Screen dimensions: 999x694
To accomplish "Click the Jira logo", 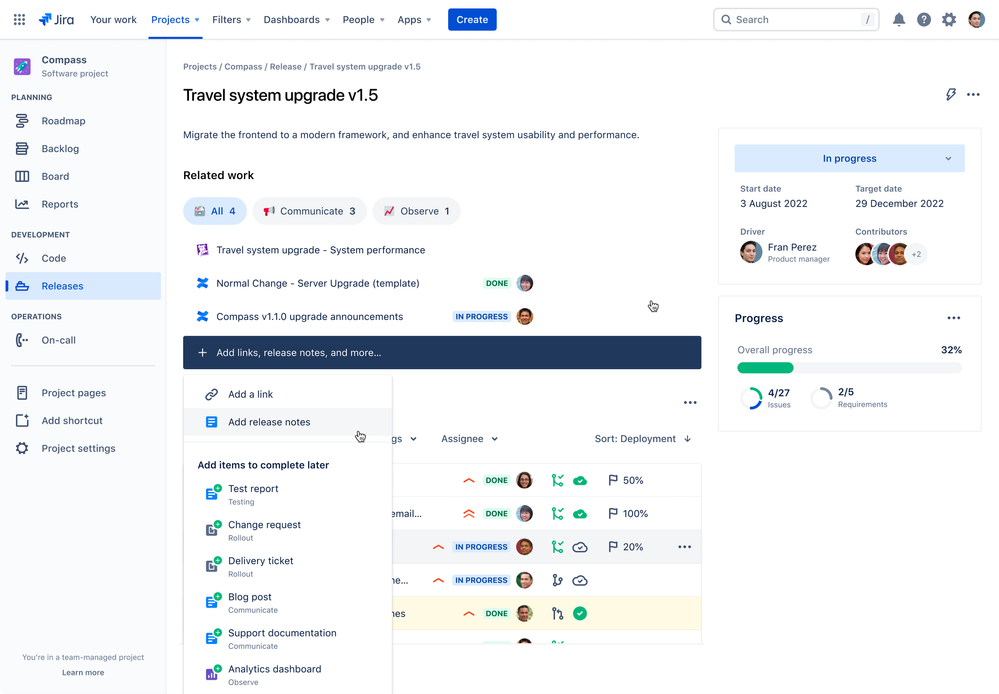I will point(56,20).
